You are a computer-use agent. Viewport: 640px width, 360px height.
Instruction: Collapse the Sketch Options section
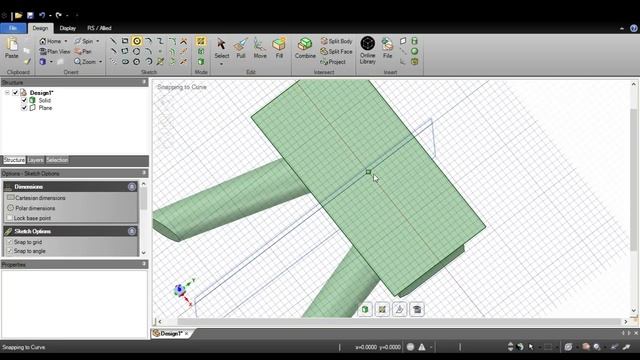pyautogui.click(x=132, y=231)
